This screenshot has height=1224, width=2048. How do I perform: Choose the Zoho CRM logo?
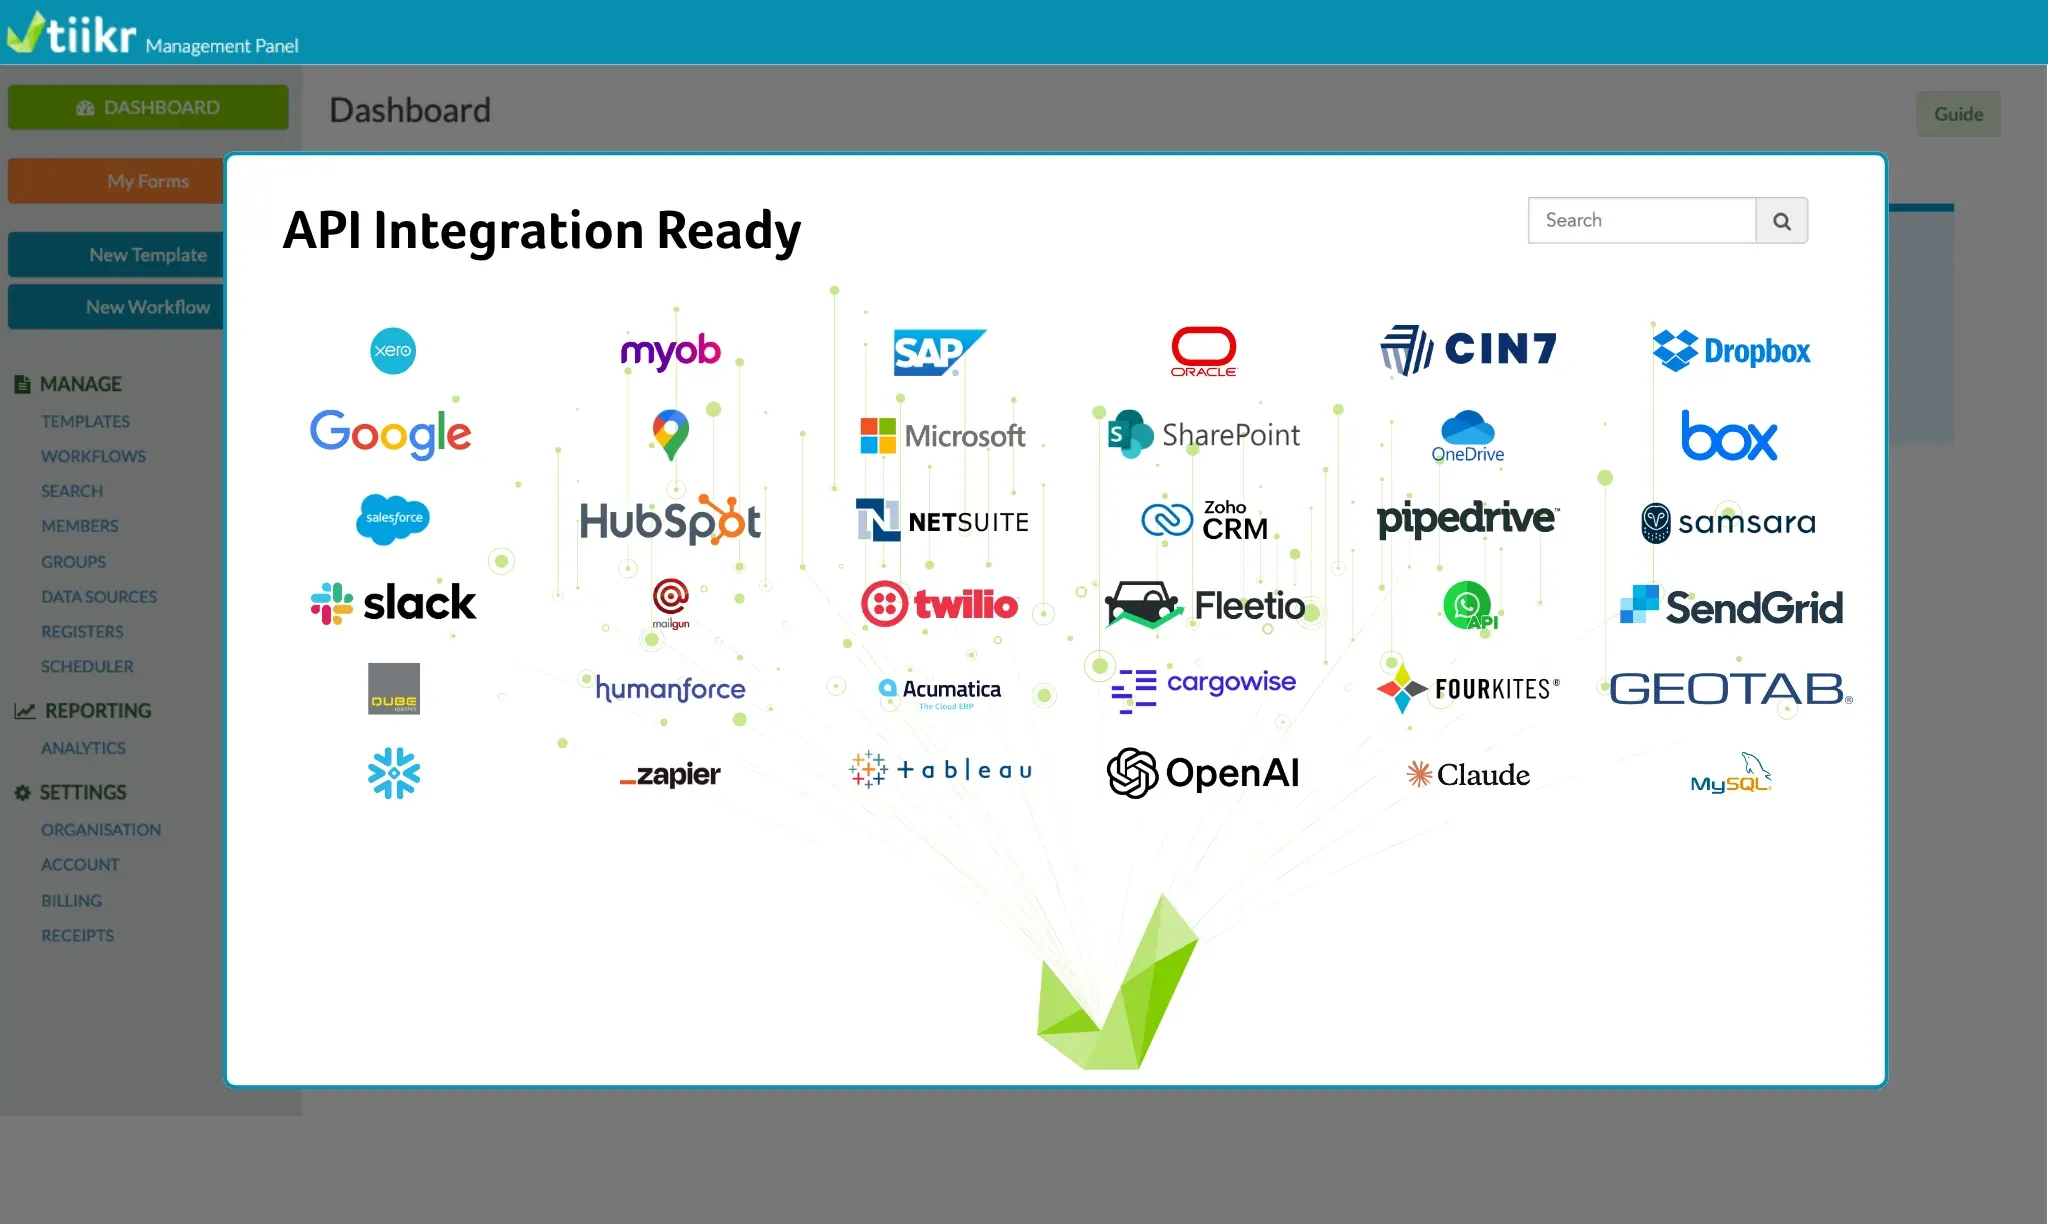coord(1205,520)
